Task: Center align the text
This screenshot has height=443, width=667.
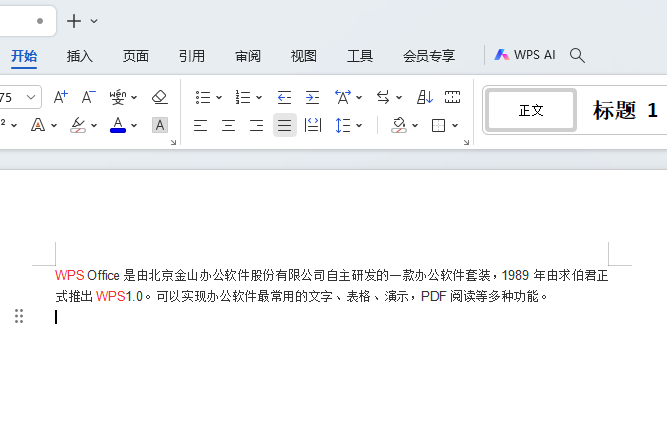Action: (x=228, y=125)
